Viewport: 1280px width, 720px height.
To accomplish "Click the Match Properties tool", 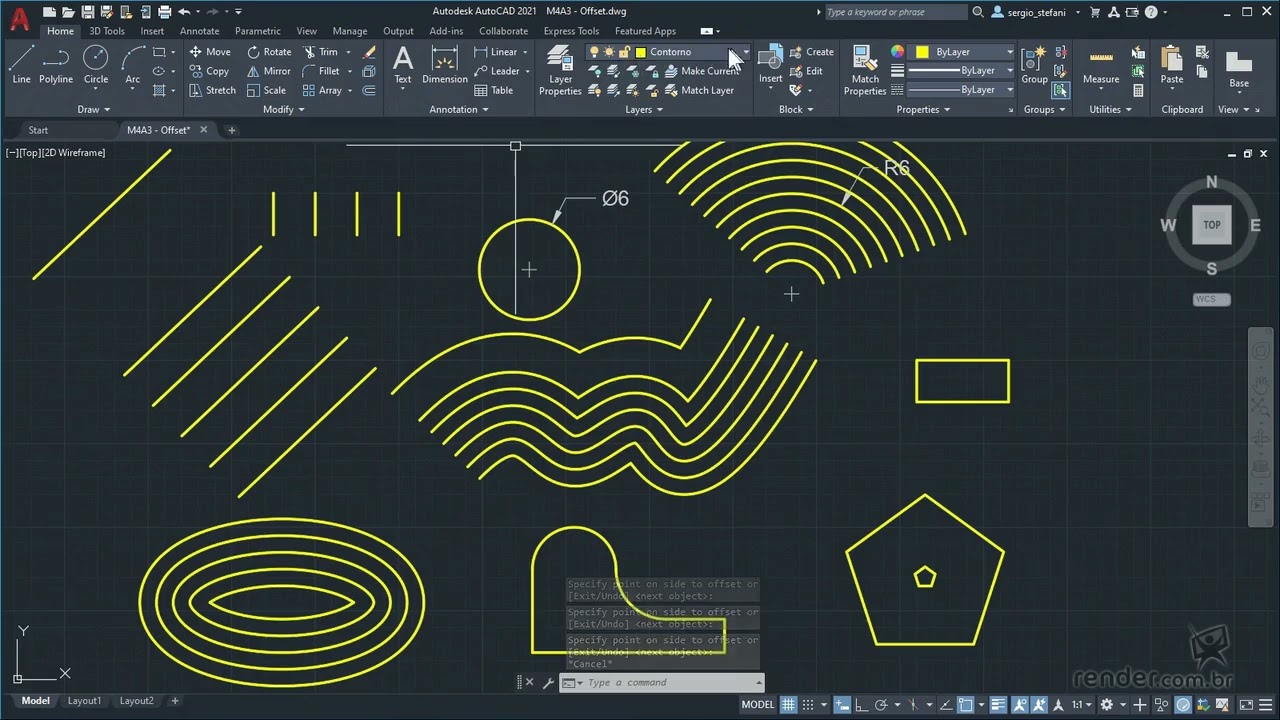I will [x=865, y=70].
